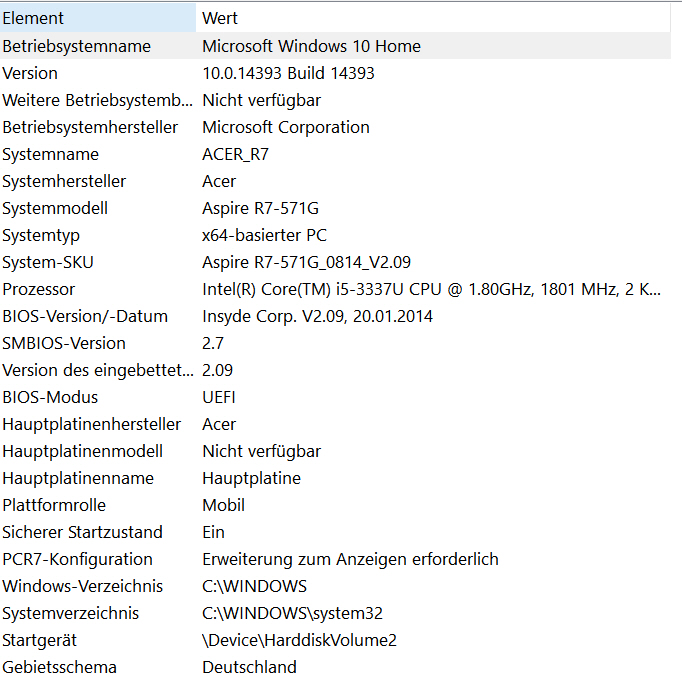Select the Prozessor row
Viewport: 682px width, 678px height.
(335, 288)
